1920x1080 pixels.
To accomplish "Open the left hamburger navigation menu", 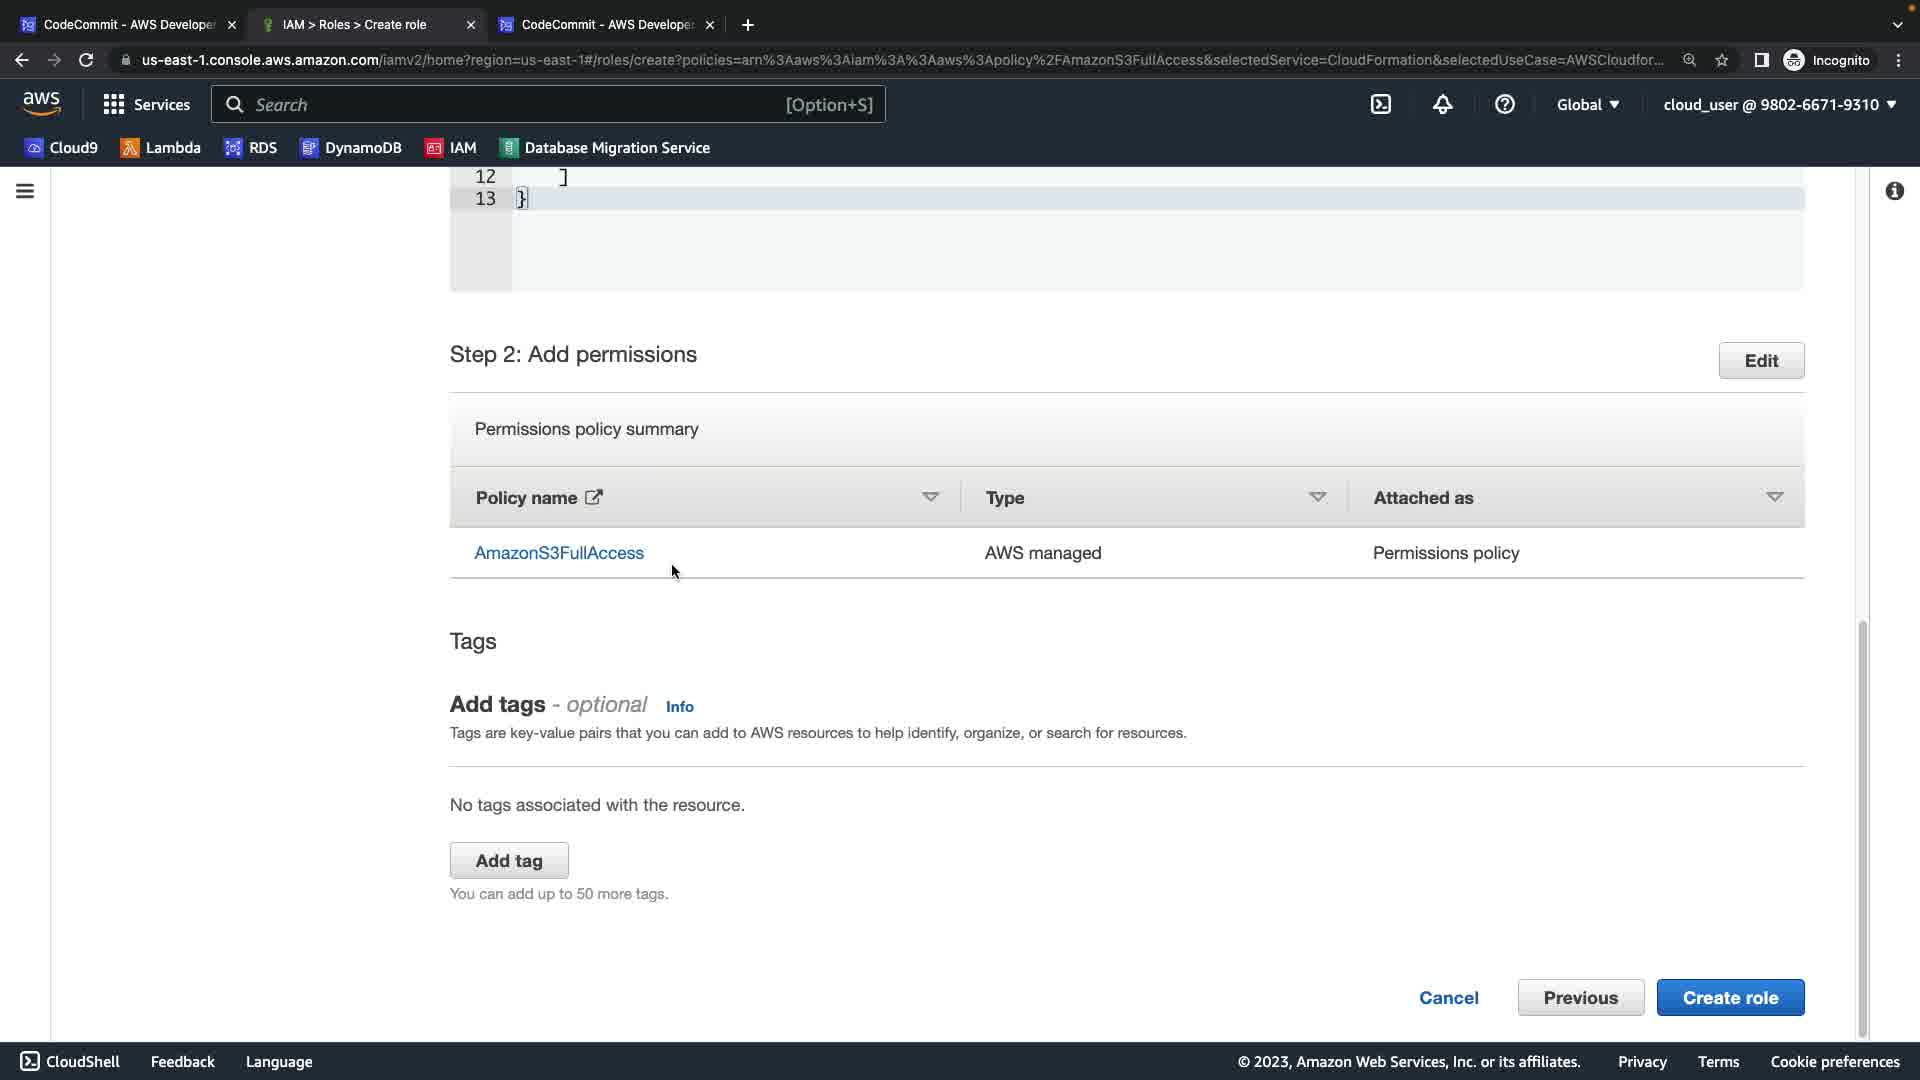I will click(x=25, y=191).
